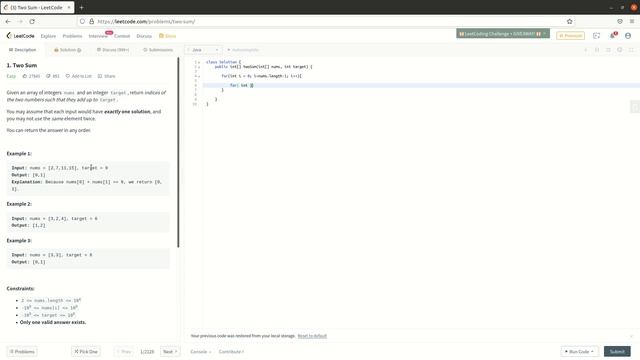Switch to the Solution tab
The height and width of the screenshot is (360, 640).
(68, 50)
